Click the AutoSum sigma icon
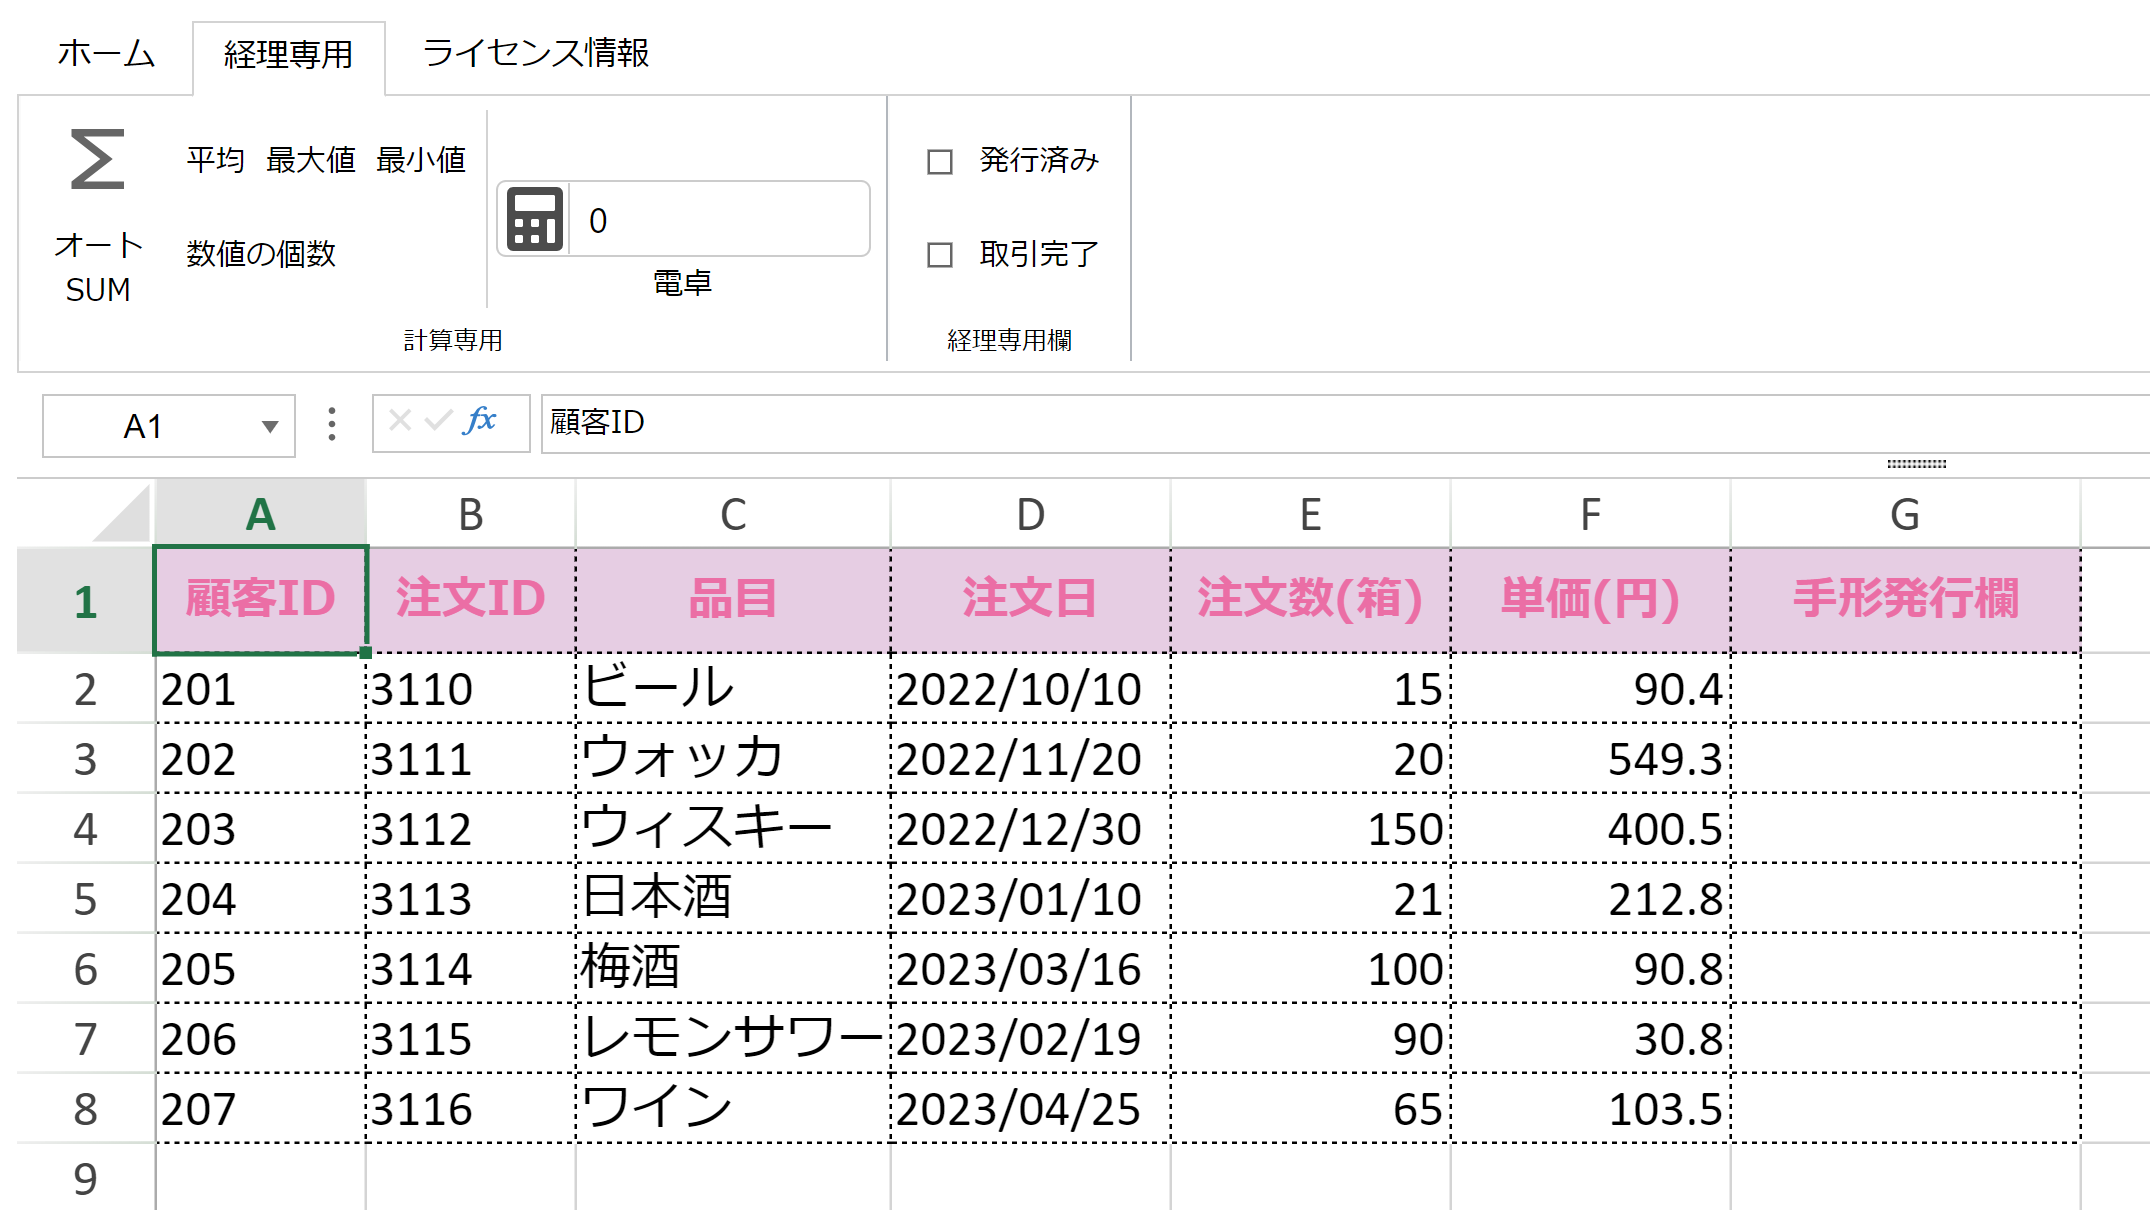 (98, 159)
